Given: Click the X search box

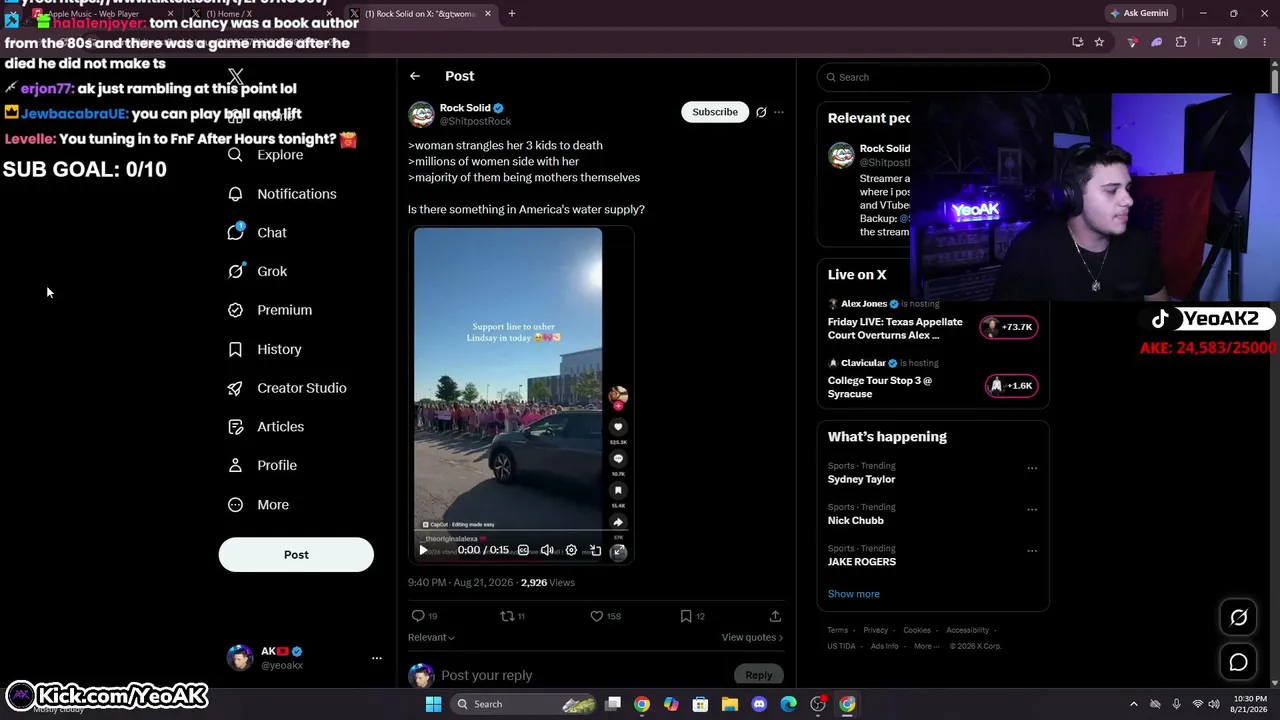Looking at the screenshot, I should click(933, 77).
